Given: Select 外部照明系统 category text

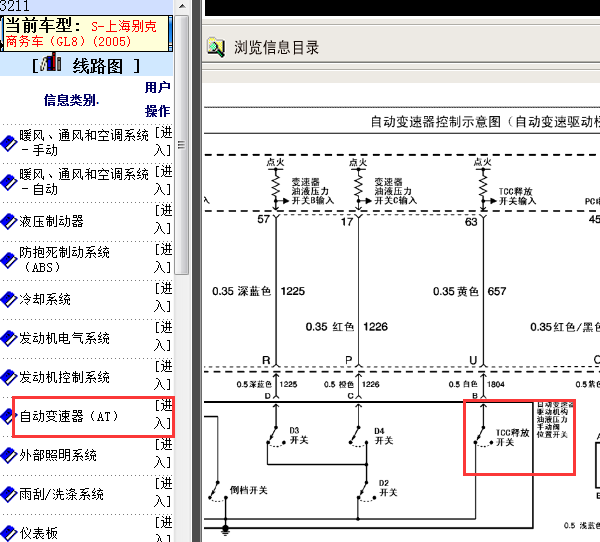Looking at the screenshot, I should [x=58, y=455].
